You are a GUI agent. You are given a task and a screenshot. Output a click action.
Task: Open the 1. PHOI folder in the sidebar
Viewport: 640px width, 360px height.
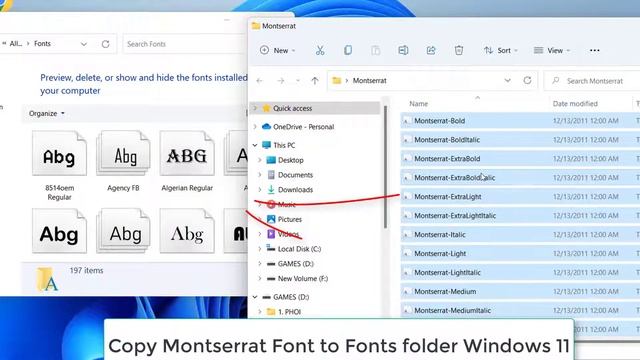coord(289,312)
